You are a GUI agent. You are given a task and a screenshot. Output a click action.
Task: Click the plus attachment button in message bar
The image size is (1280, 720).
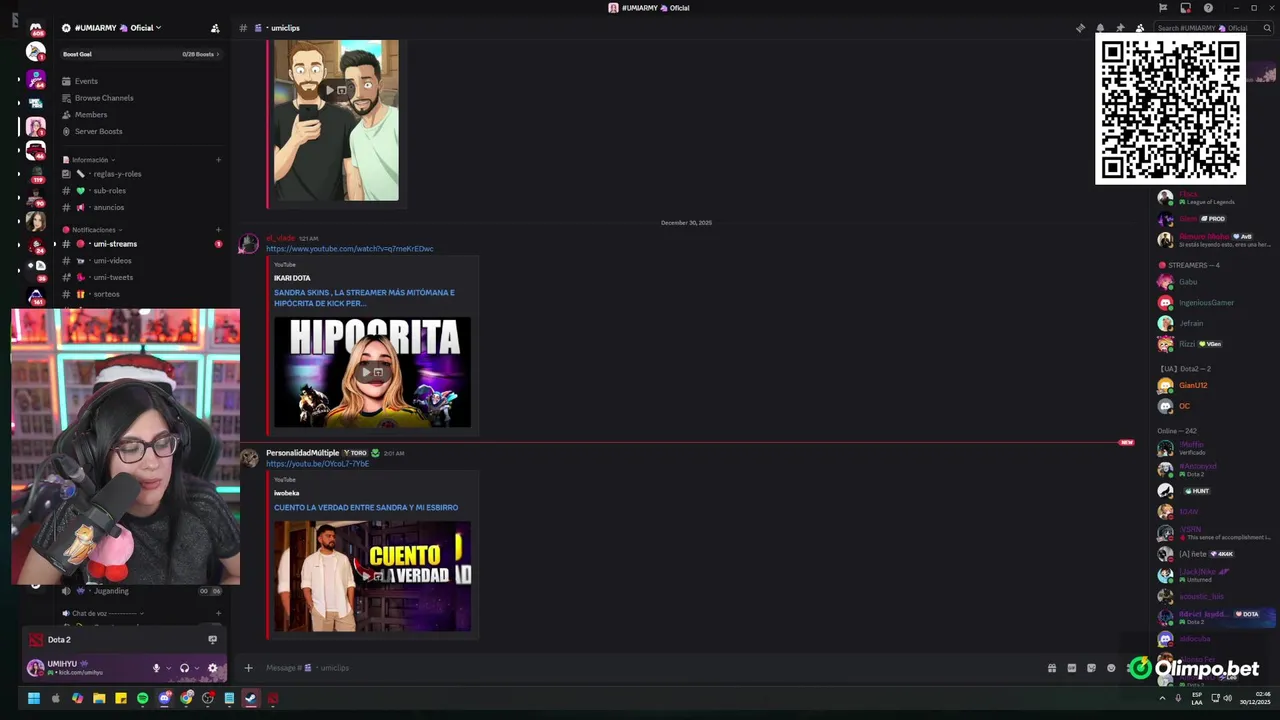[248, 668]
